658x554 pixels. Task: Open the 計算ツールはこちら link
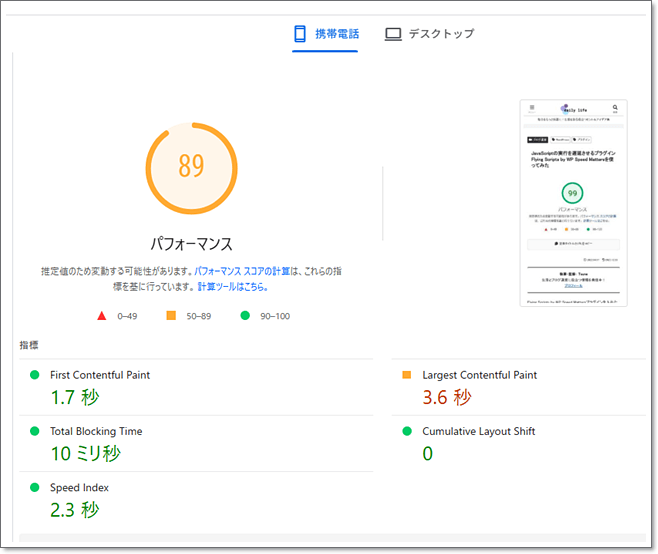tap(232, 287)
